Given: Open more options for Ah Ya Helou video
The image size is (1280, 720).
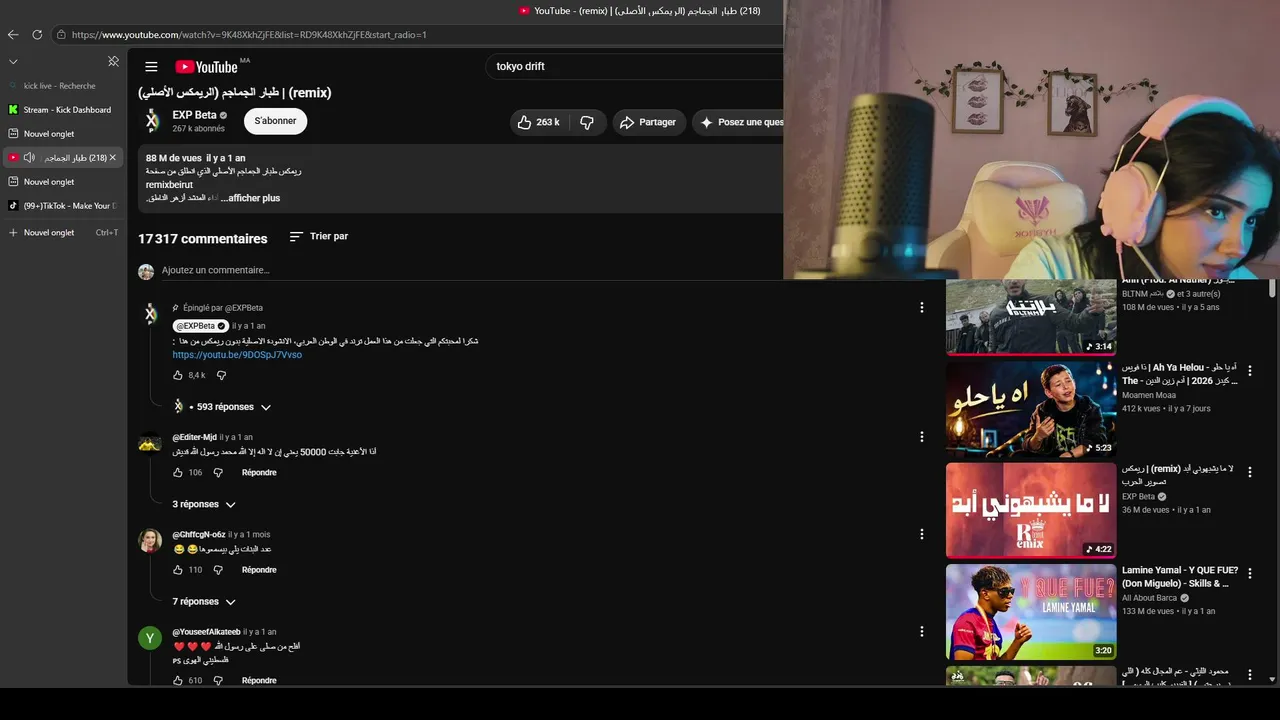Looking at the screenshot, I should click(1249, 371).
